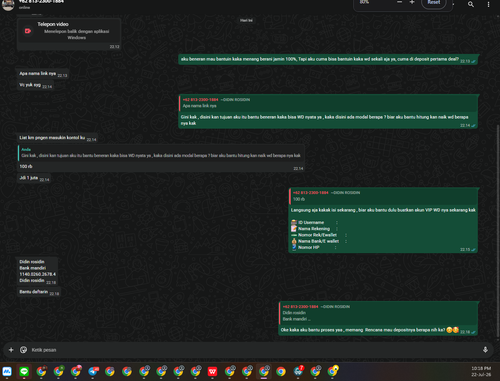This screenshot has width=500, height=381.
Task: Select the 'Bantu daftarin' message
Action: pos(39,292)
